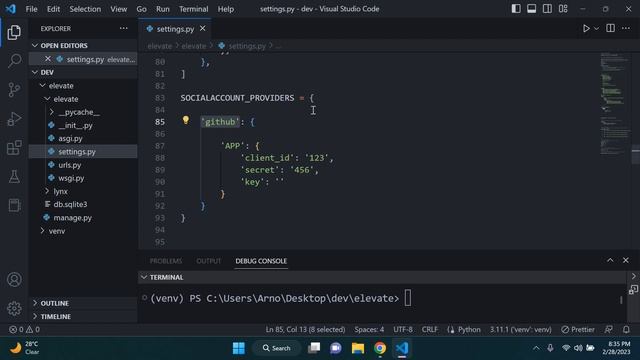Open Source Control view
Image resolution: width=640 pixels, height=360 pixels.
[14, 89]
